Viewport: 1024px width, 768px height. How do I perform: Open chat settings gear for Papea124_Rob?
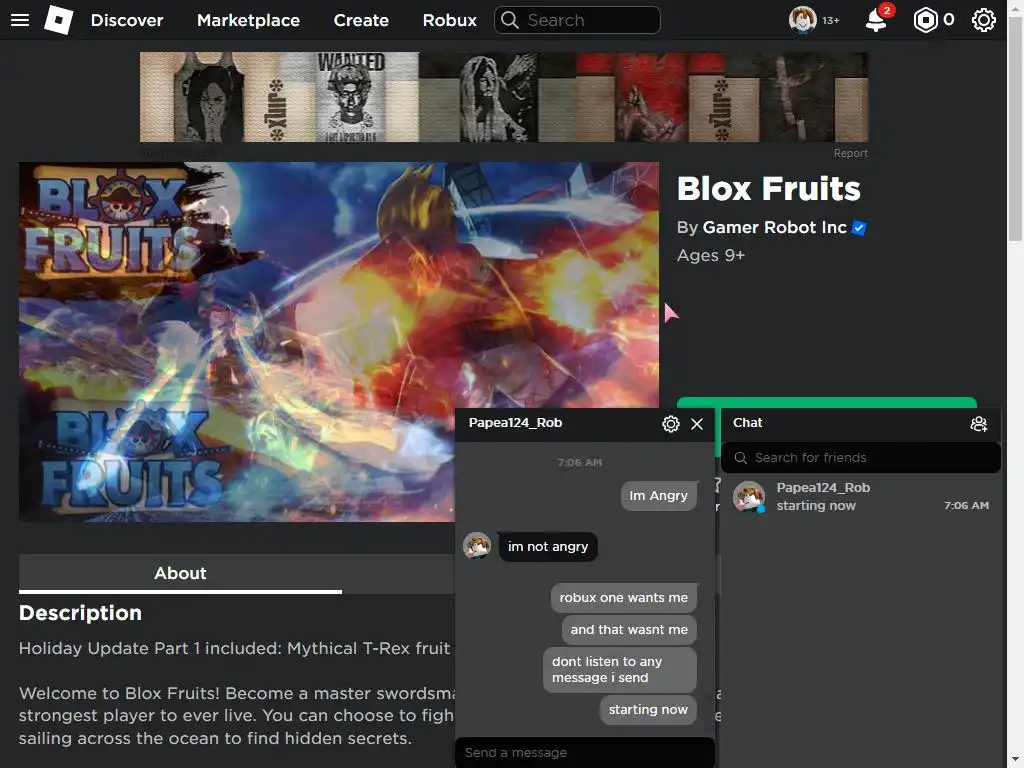click(x=671, y=424)
